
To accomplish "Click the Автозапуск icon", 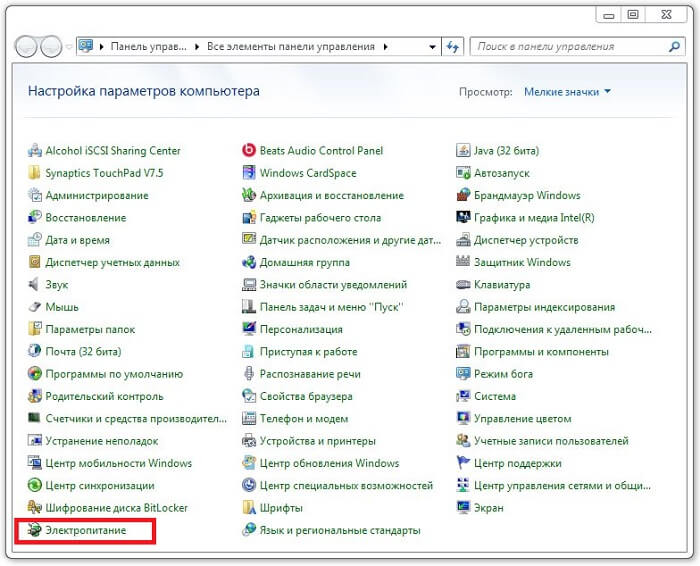I will 463,173.
